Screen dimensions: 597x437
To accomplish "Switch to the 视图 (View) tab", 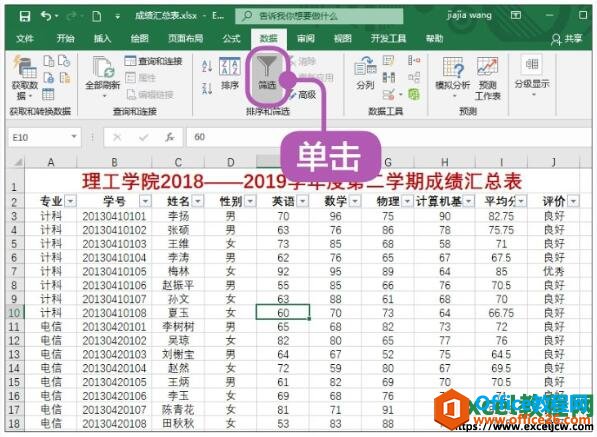I will [x=342, y=38].
